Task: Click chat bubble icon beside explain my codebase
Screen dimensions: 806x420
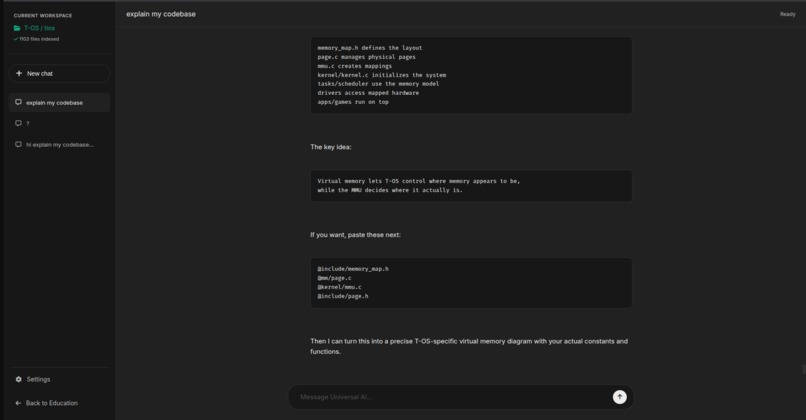Action: click(x=19, y=102)
